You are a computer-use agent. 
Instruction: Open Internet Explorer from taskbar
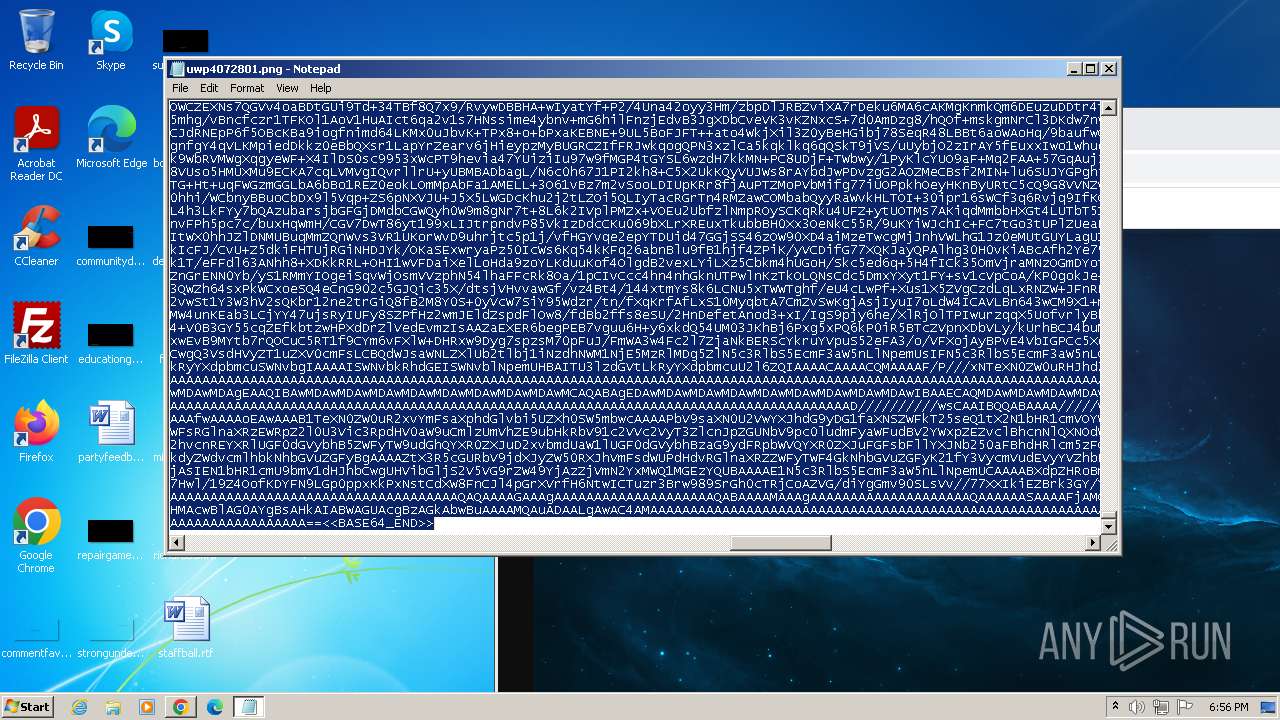pos(80,707)
